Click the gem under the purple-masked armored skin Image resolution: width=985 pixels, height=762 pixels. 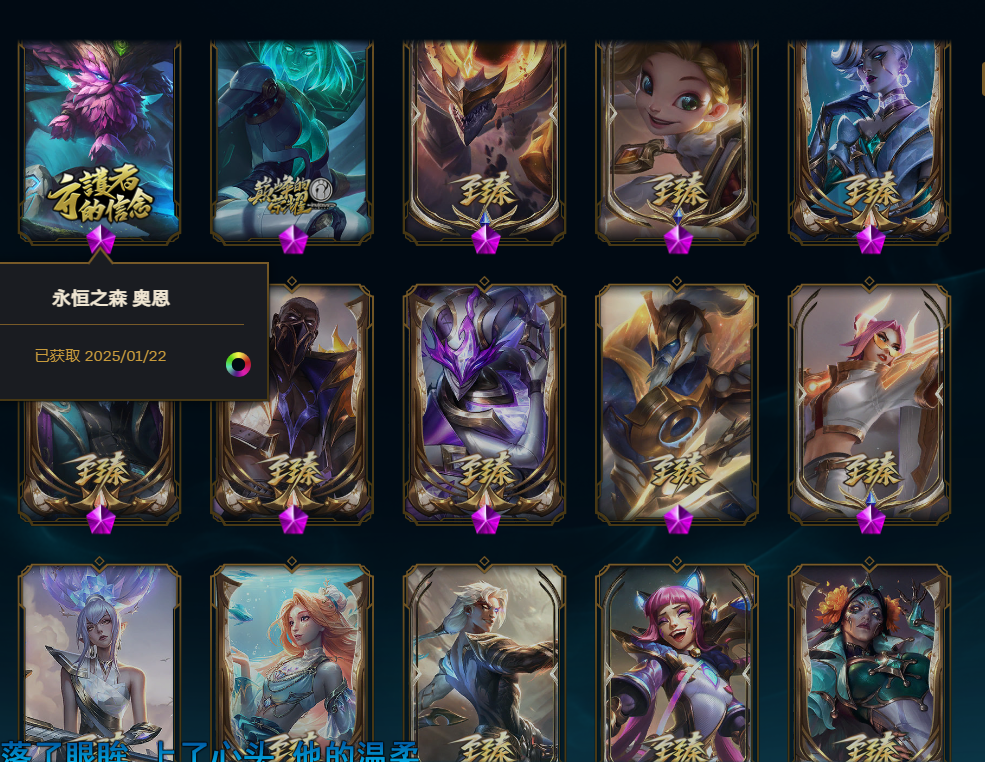[x=486, y=520]
